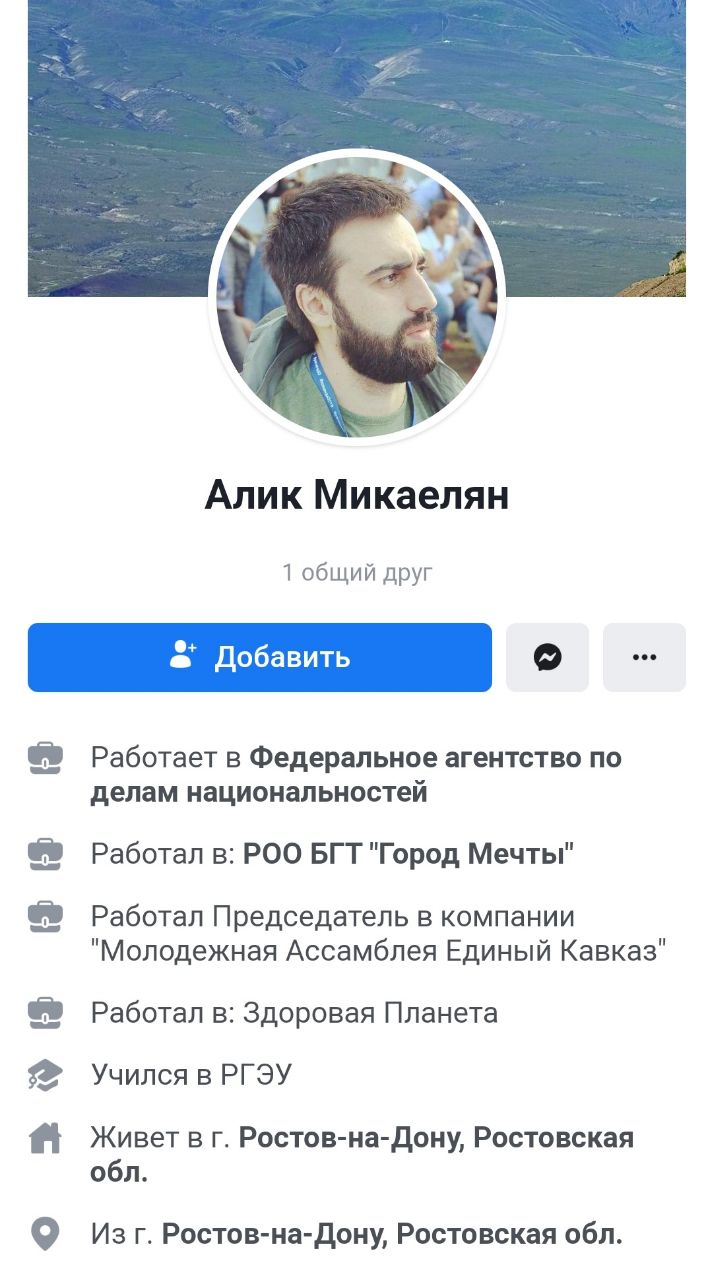
Task: Tap the add-friend person icon in Добавить
Action: pyautogui.click(x=182, y=656)
